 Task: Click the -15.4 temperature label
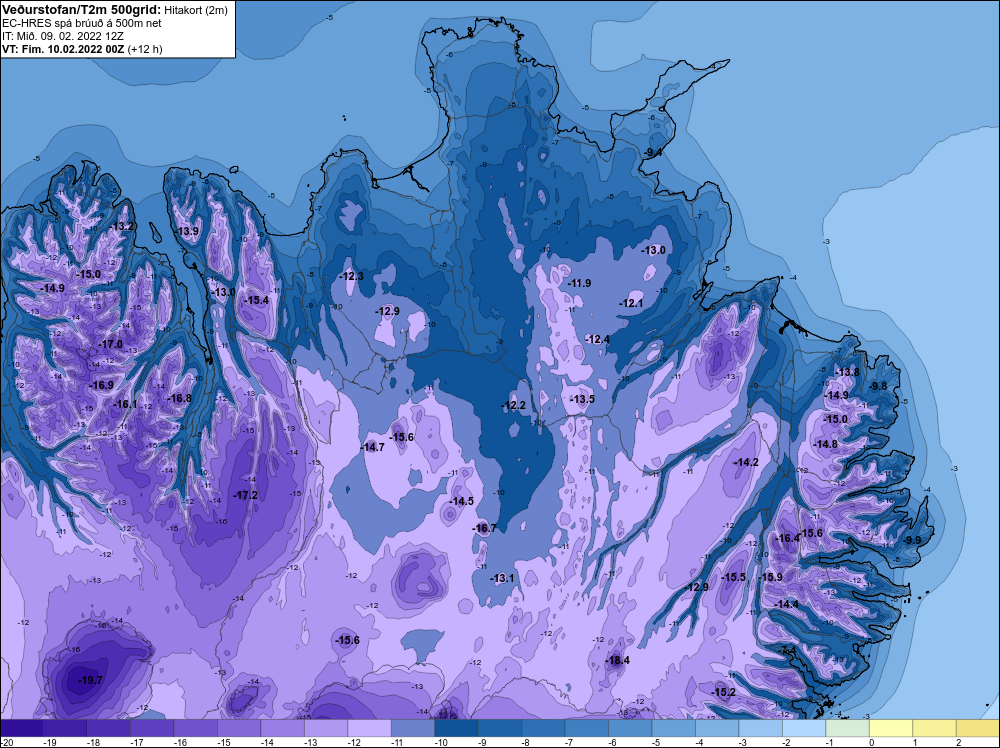coord(257,300)
